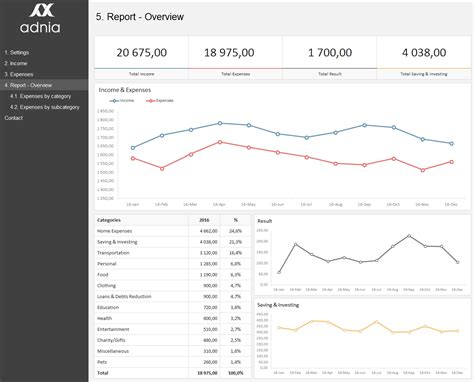This screenshot has height=382, width=474.
Task: Click the Categories column header
Action: tap(109, 220)
